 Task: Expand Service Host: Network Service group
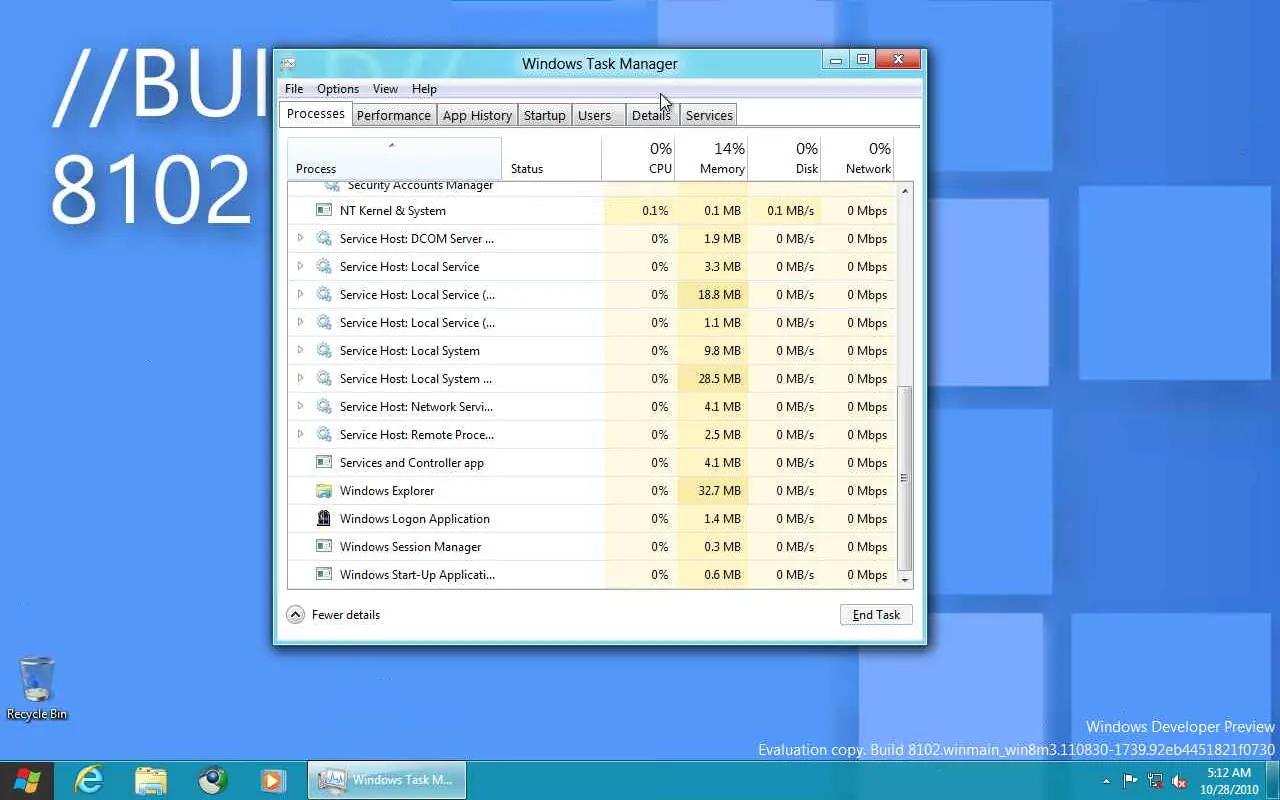[300, 406]
